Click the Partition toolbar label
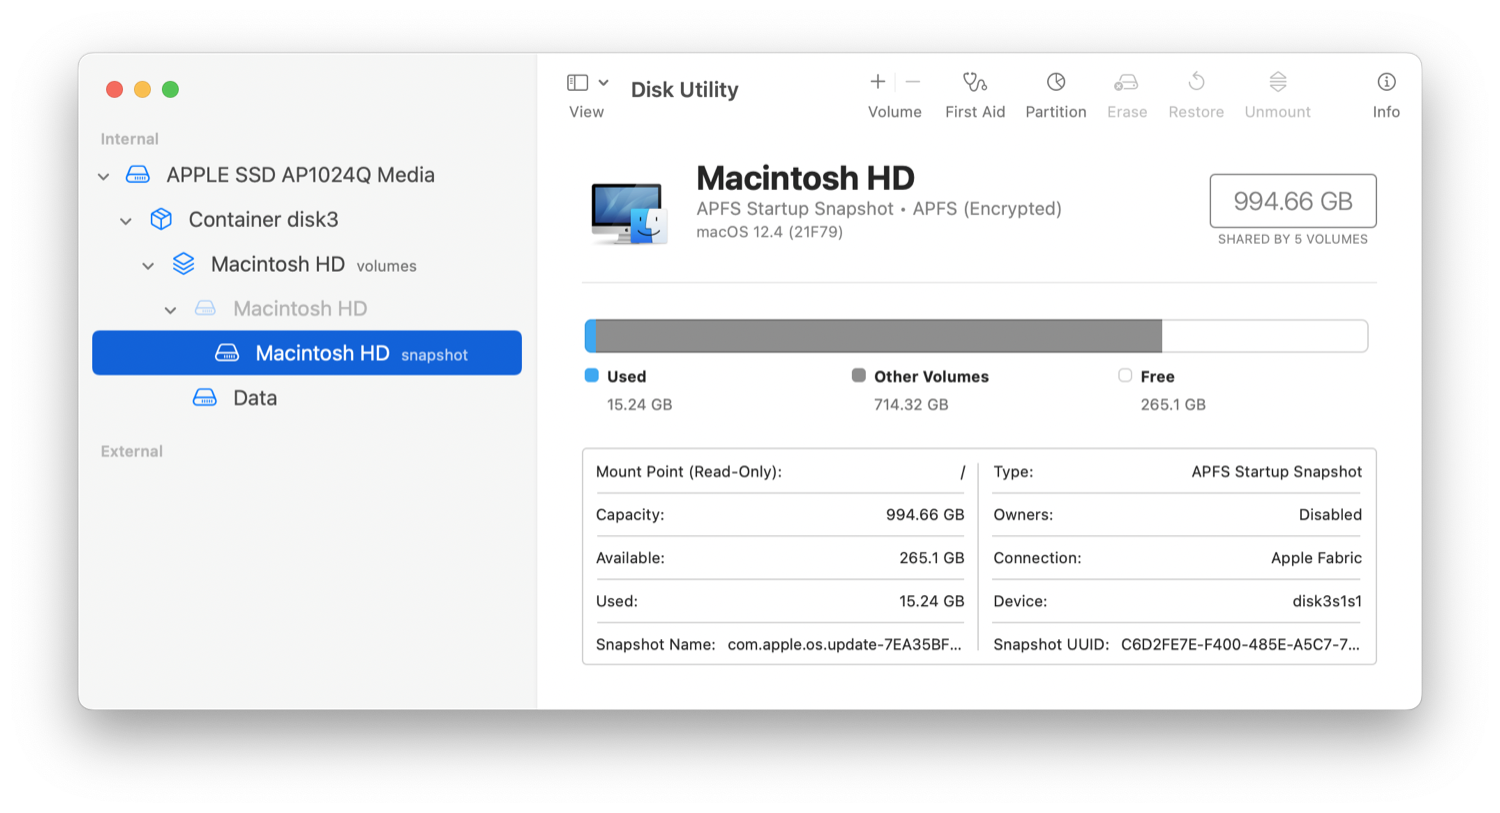This screenshot has width=1500, height=813. [x=1056, y=112]
